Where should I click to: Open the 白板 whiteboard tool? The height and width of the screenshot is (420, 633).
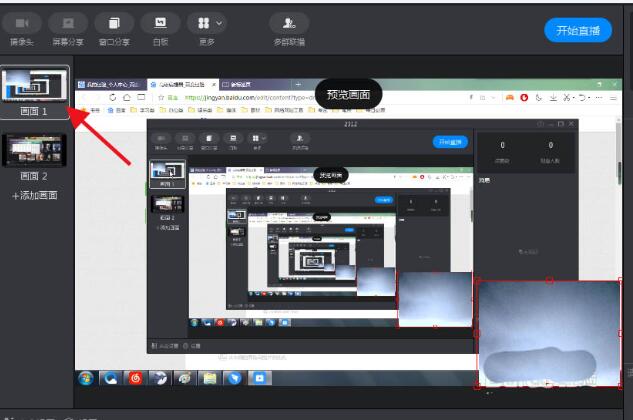pos(160,23)
